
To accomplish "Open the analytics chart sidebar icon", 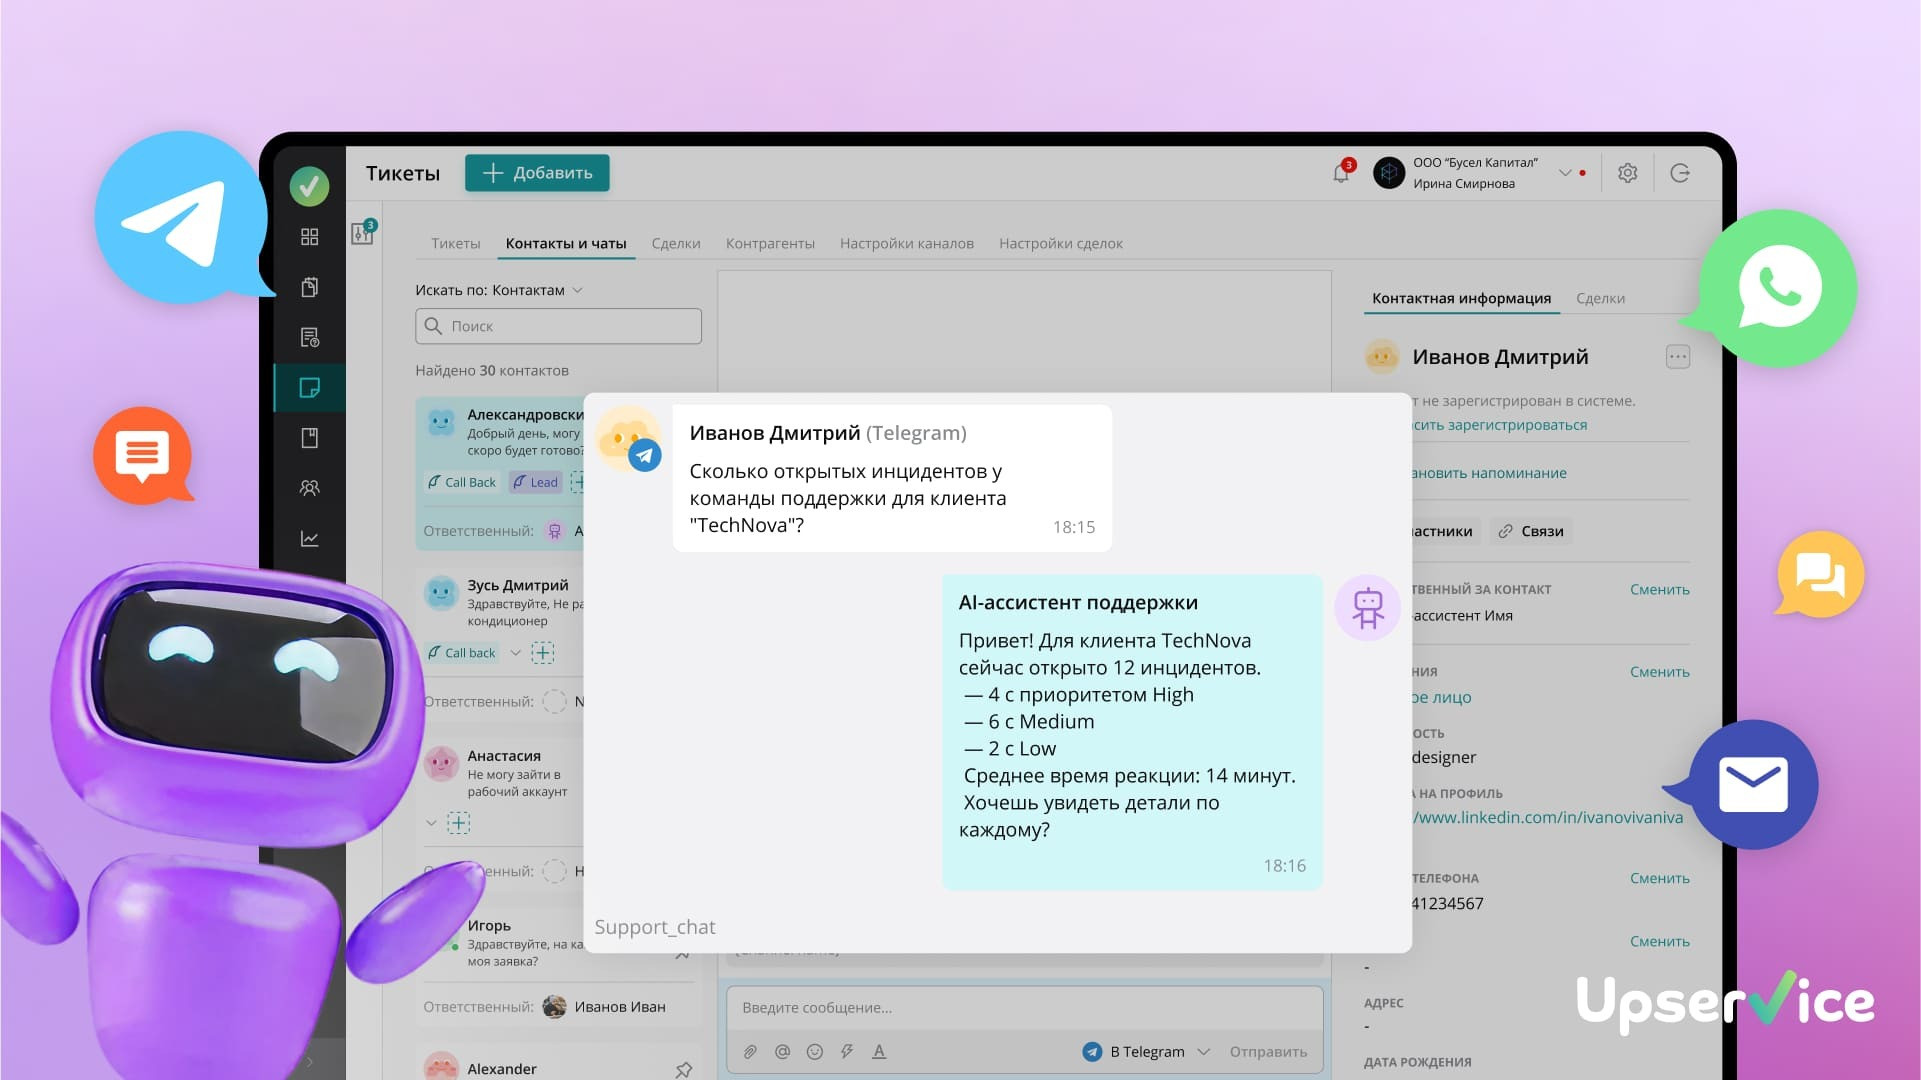I will 310,539.
